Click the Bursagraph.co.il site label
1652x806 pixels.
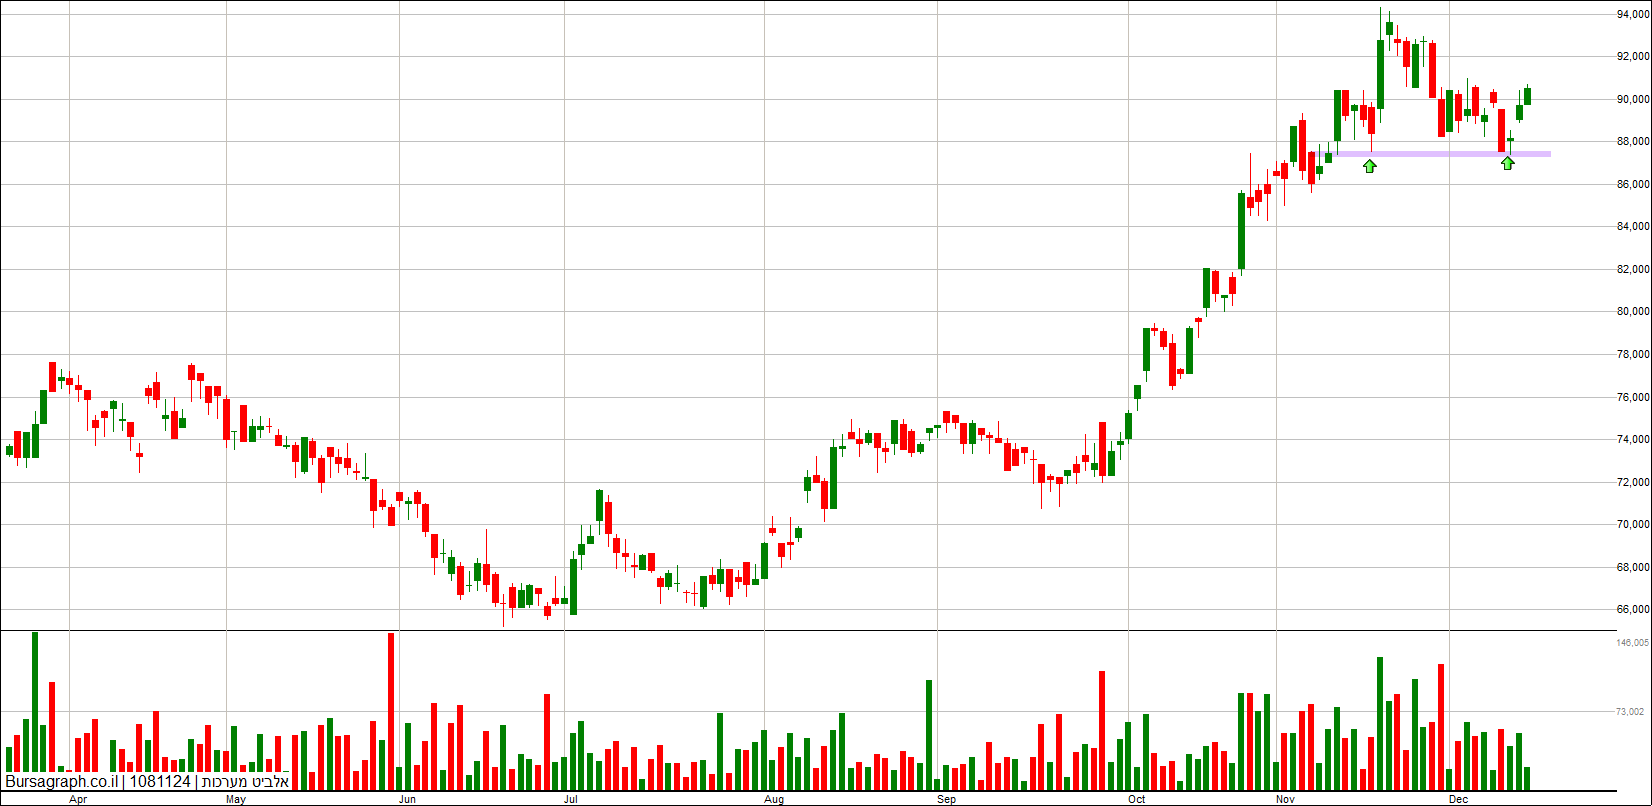click(x=62, y=782)
